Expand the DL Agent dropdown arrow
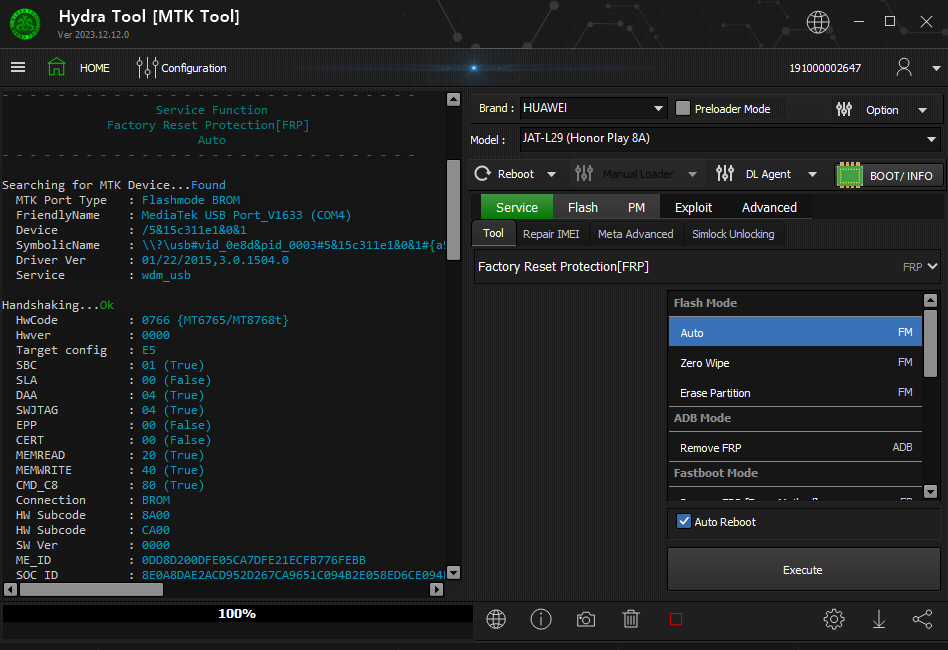The width and height of the screenshot is (948, 650). [813, 174]
